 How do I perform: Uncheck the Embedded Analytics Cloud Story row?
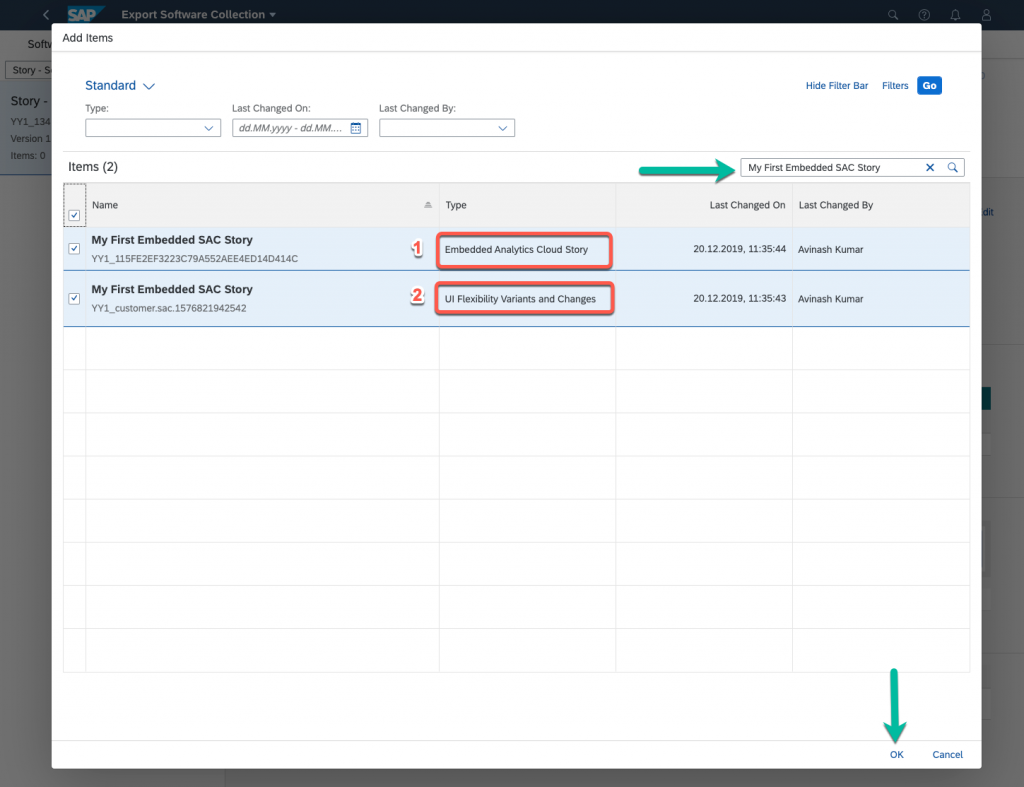74,248
